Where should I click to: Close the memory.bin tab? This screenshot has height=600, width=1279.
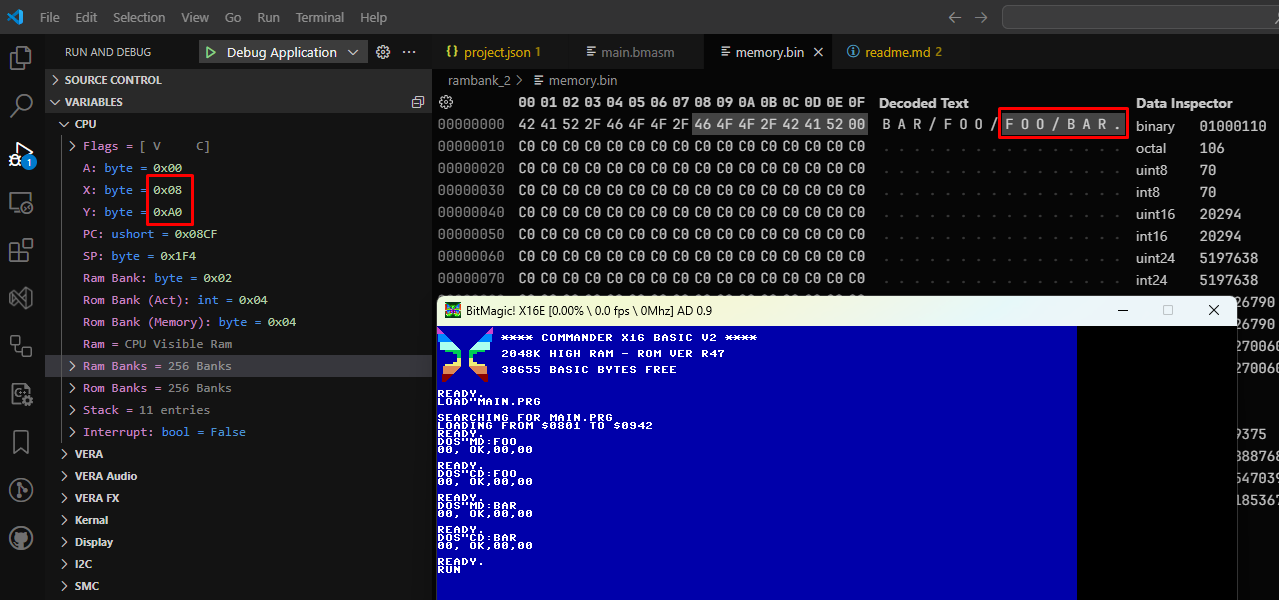(818, 52)
